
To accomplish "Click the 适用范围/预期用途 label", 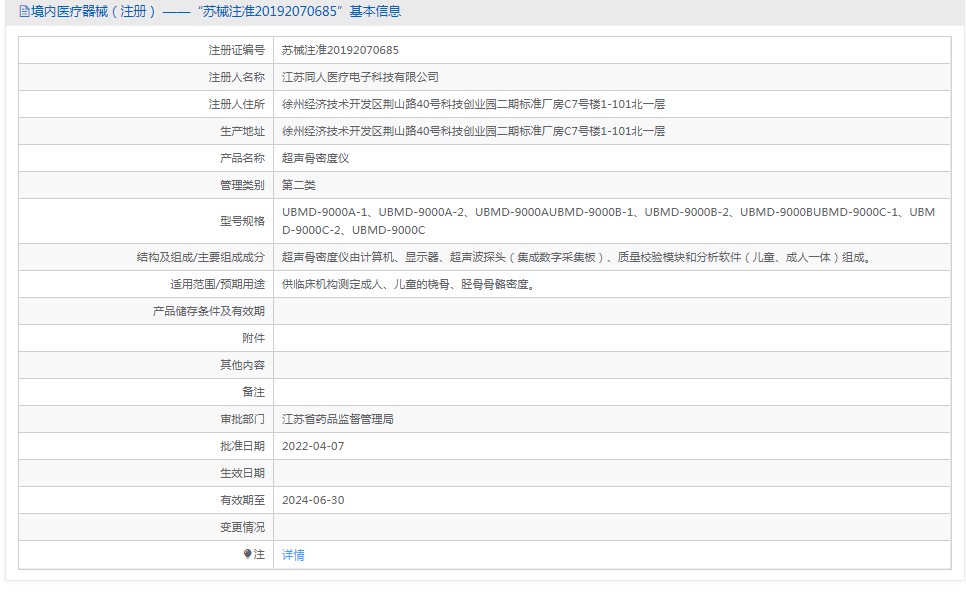I will (217, 285).
